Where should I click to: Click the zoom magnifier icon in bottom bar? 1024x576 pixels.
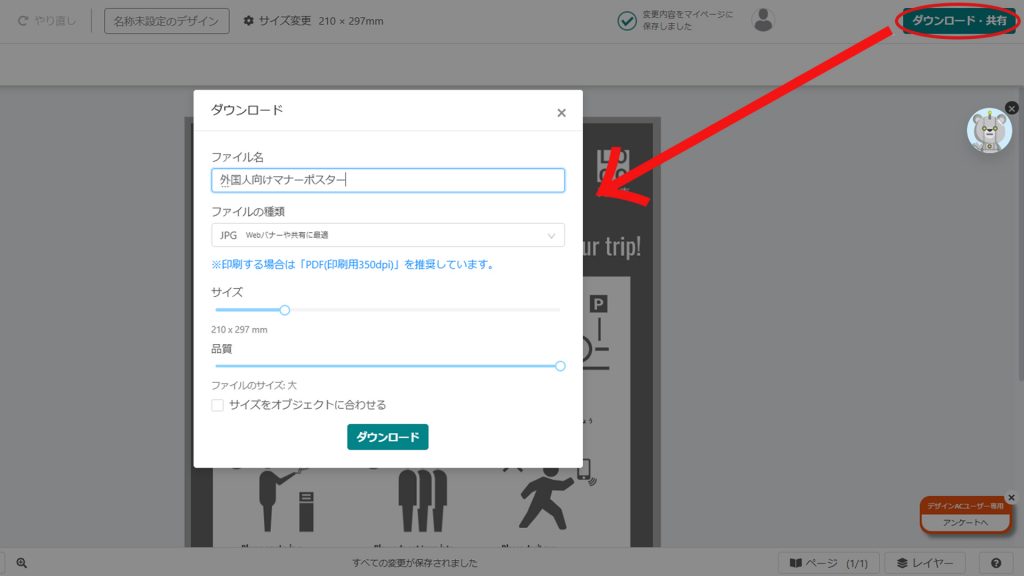click(21, 563)
